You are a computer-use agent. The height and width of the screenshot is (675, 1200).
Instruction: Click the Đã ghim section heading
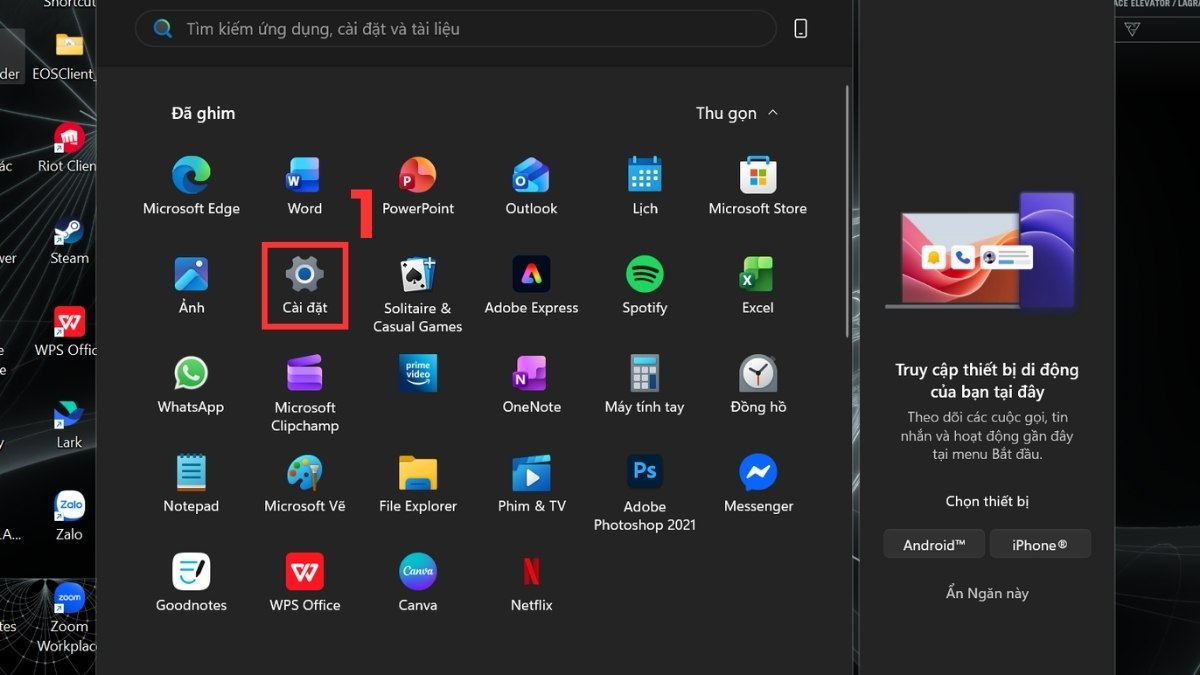click(203, 113)
